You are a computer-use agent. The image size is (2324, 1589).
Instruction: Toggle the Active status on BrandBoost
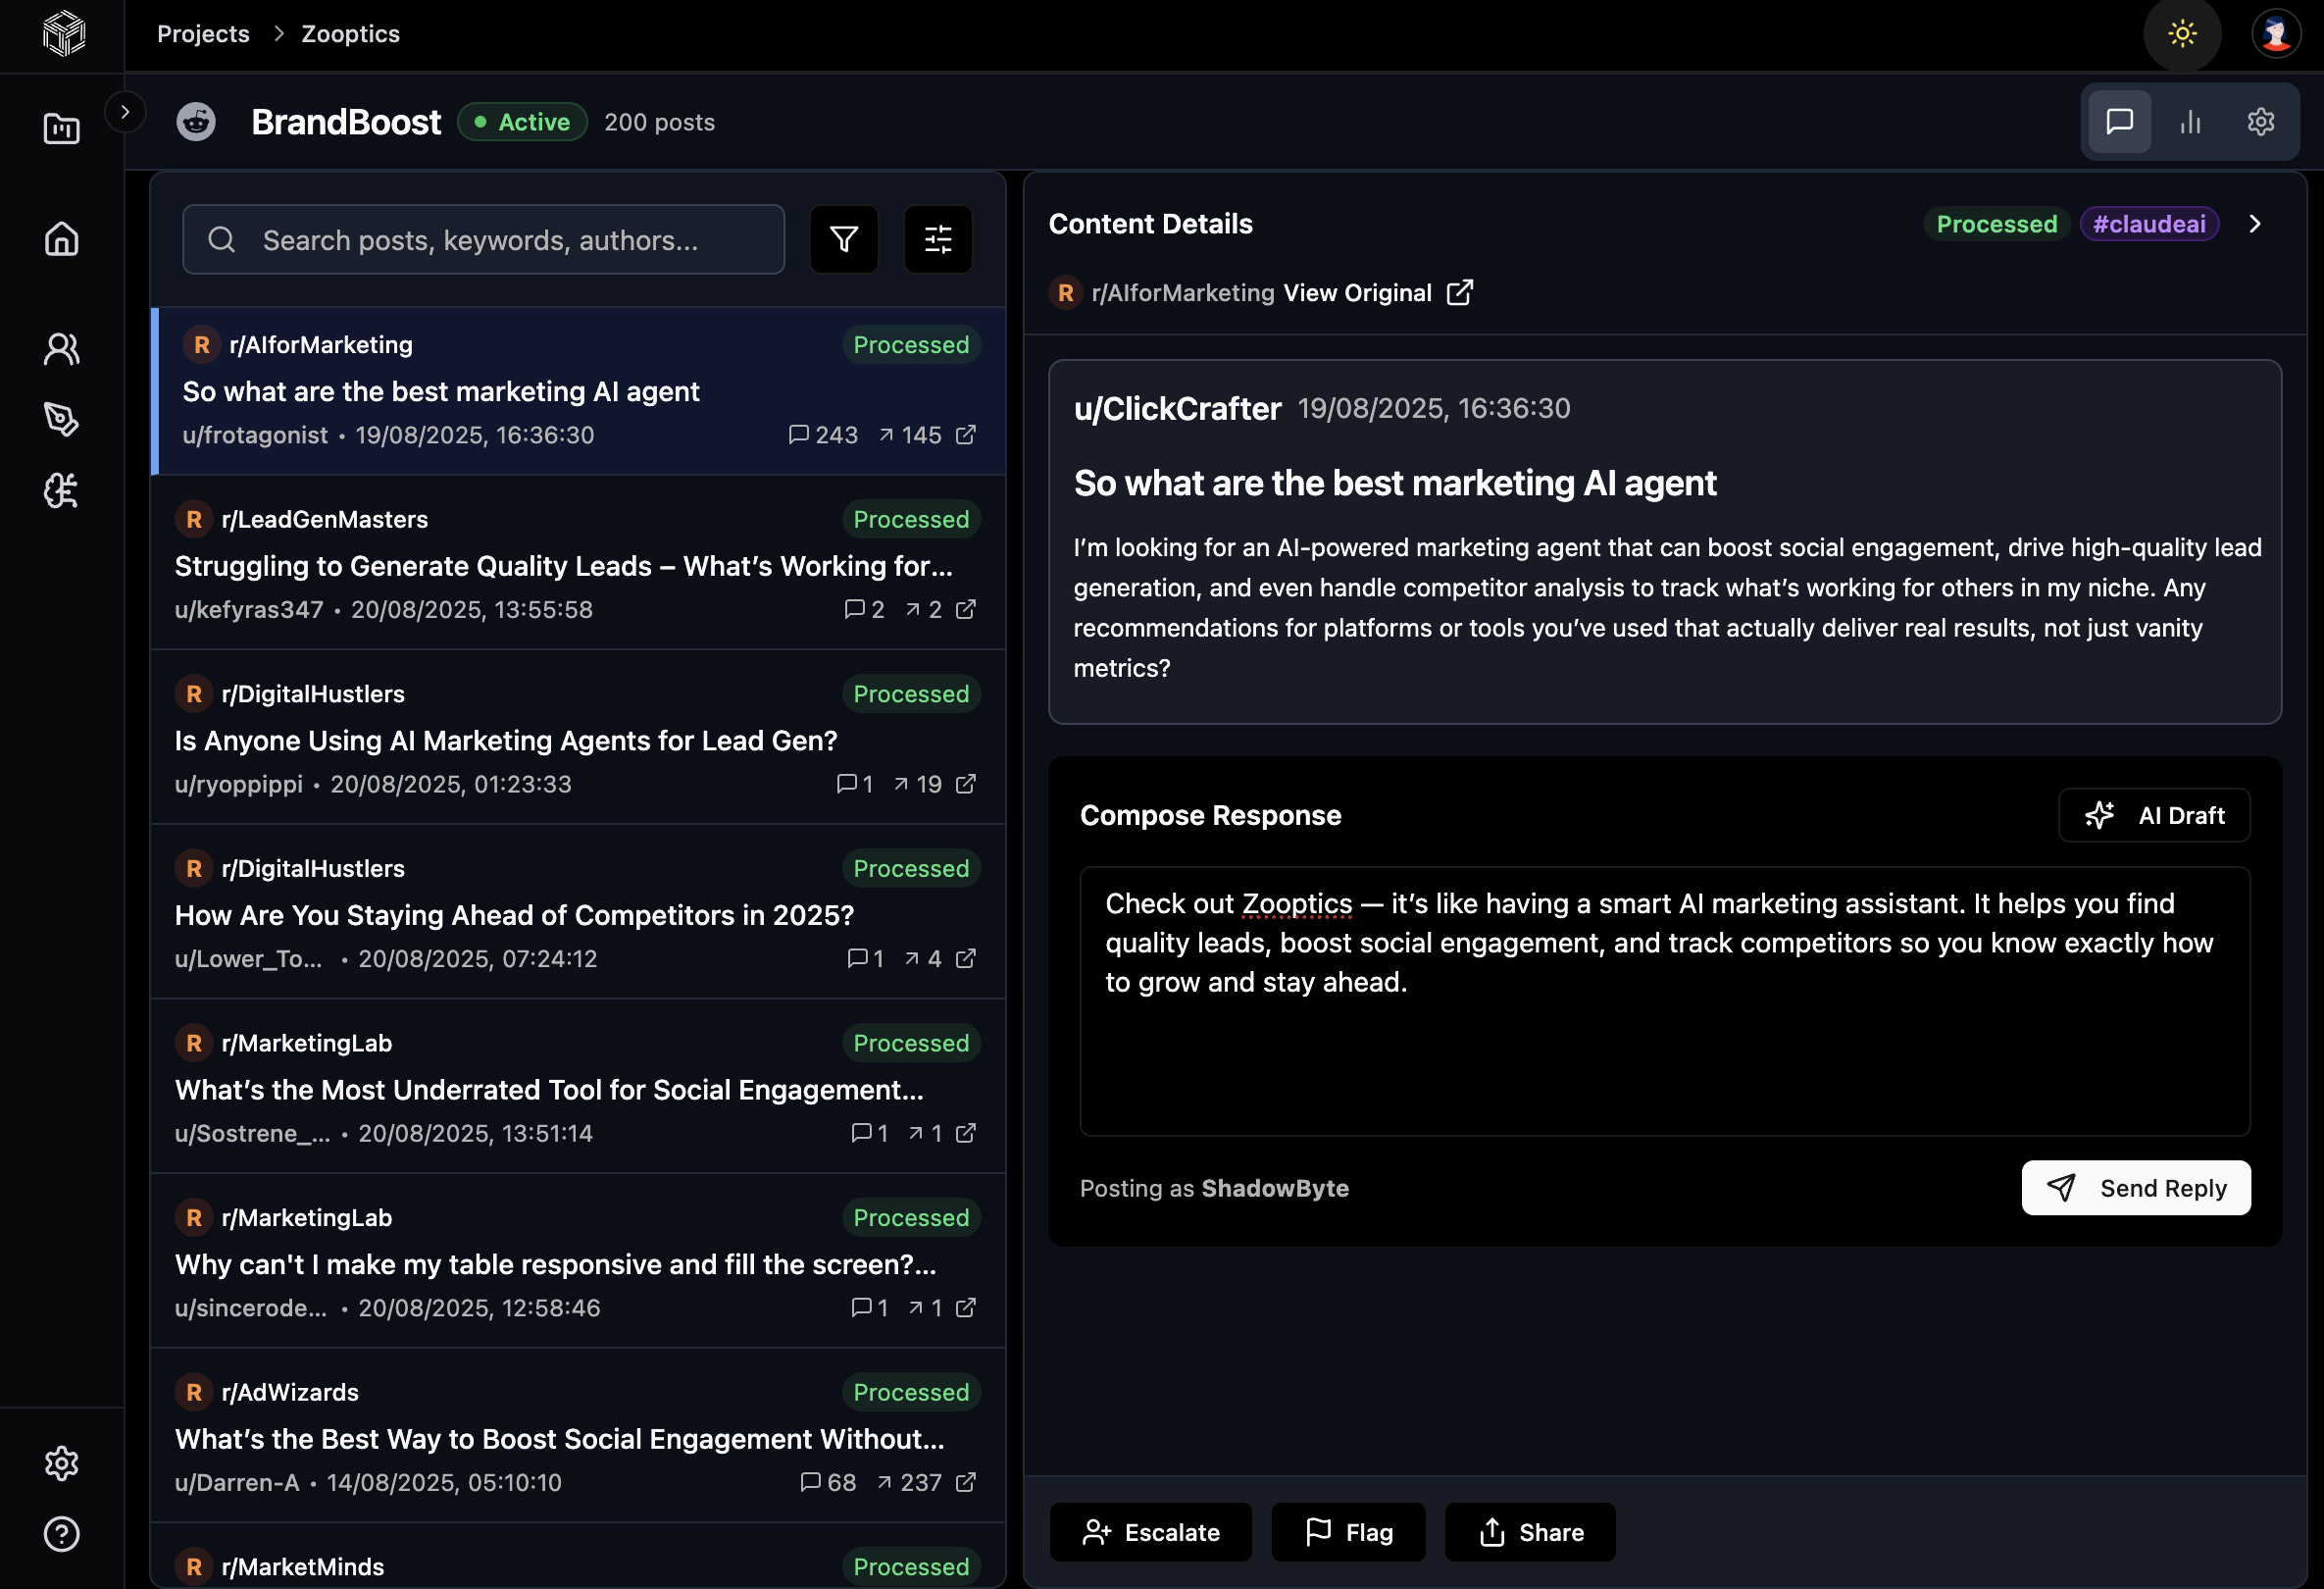[x=521, y=121]
